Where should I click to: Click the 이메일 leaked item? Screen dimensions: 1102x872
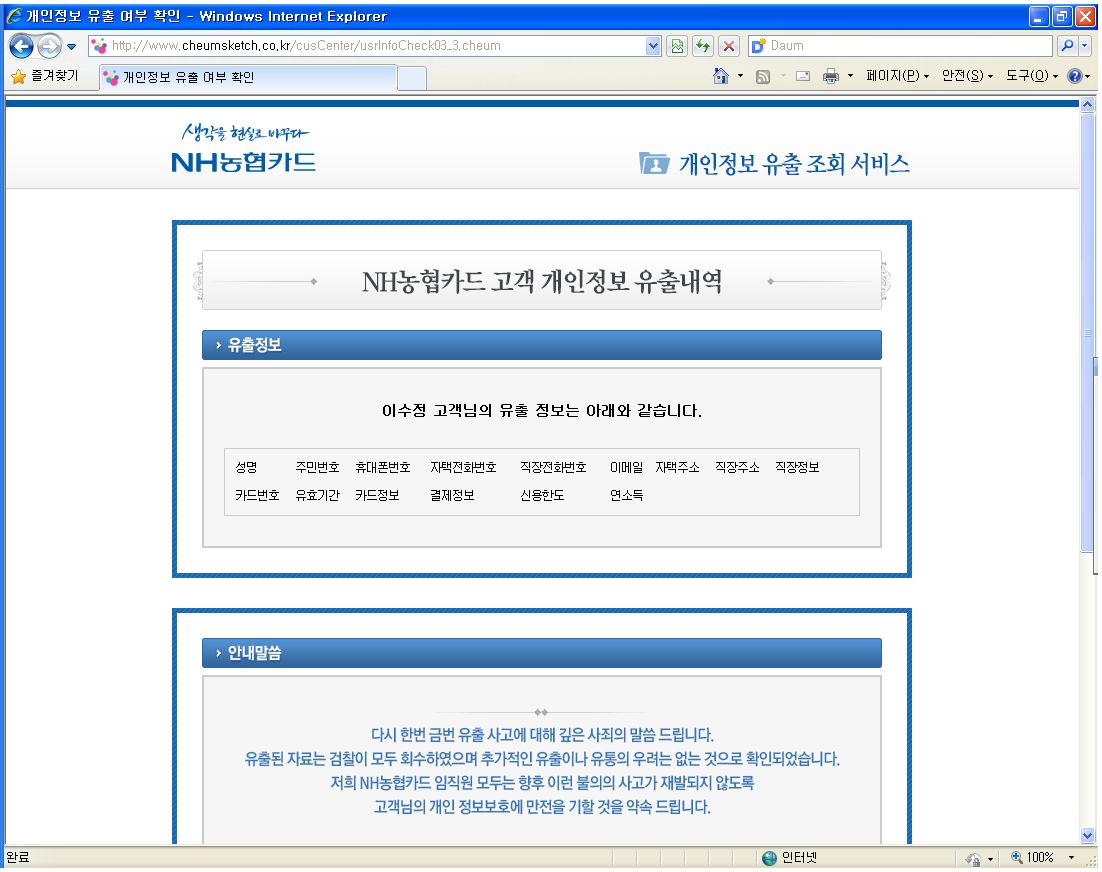[626, 467]
